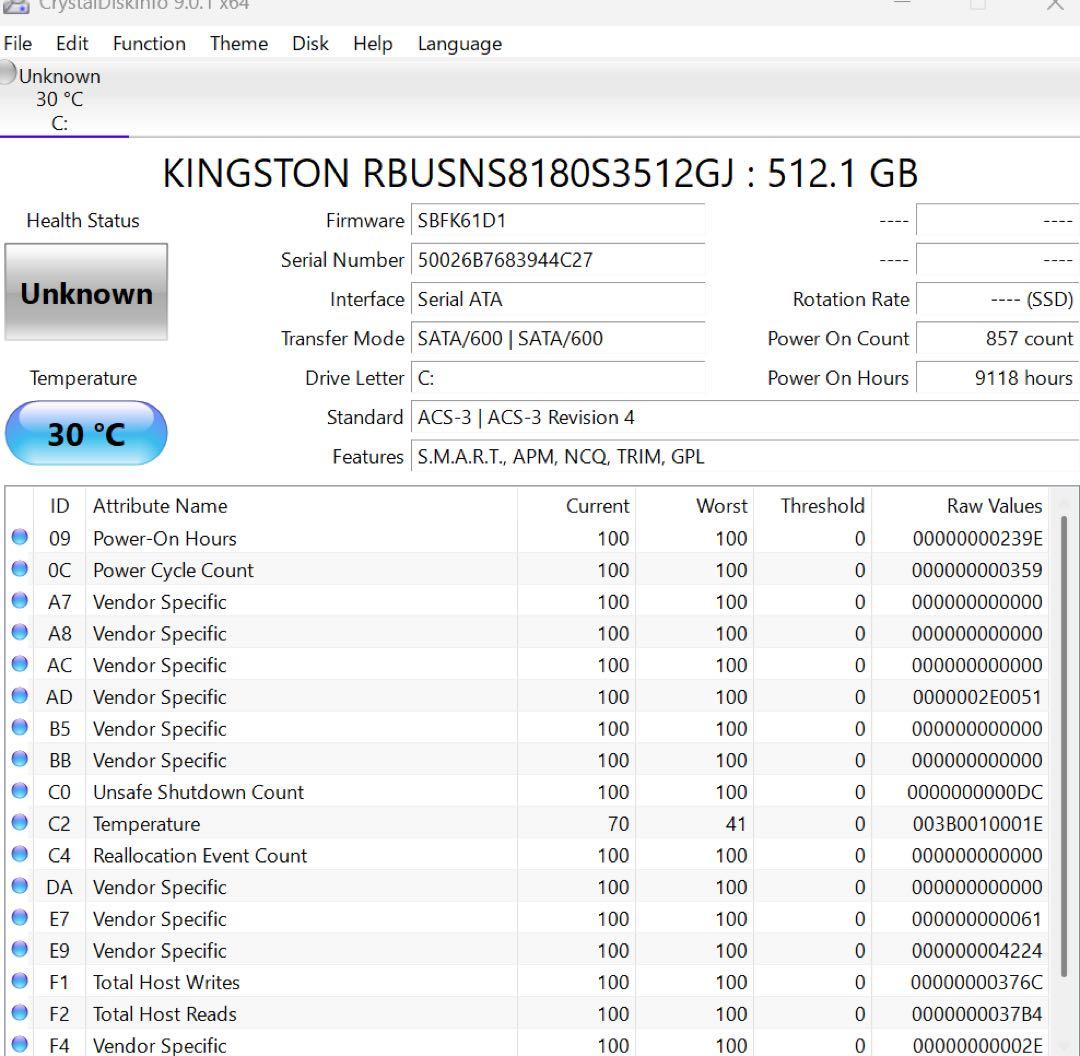The height and width of the screenshot is (1056, 1080).
Task: Click the status dot for Power-On Hours row
Action: (x=19, y=538)
